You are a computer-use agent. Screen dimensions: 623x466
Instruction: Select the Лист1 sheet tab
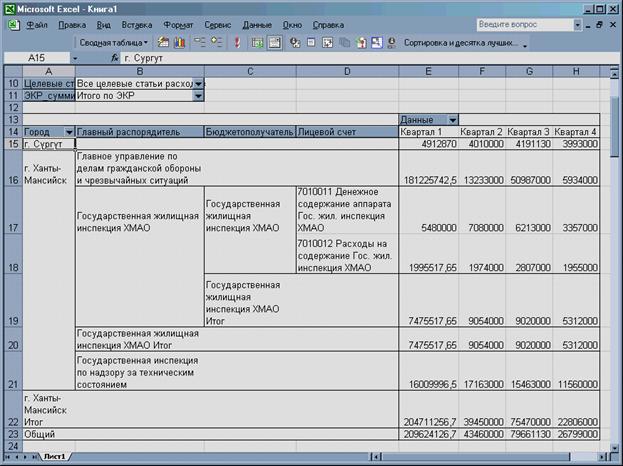click(54, 457)
